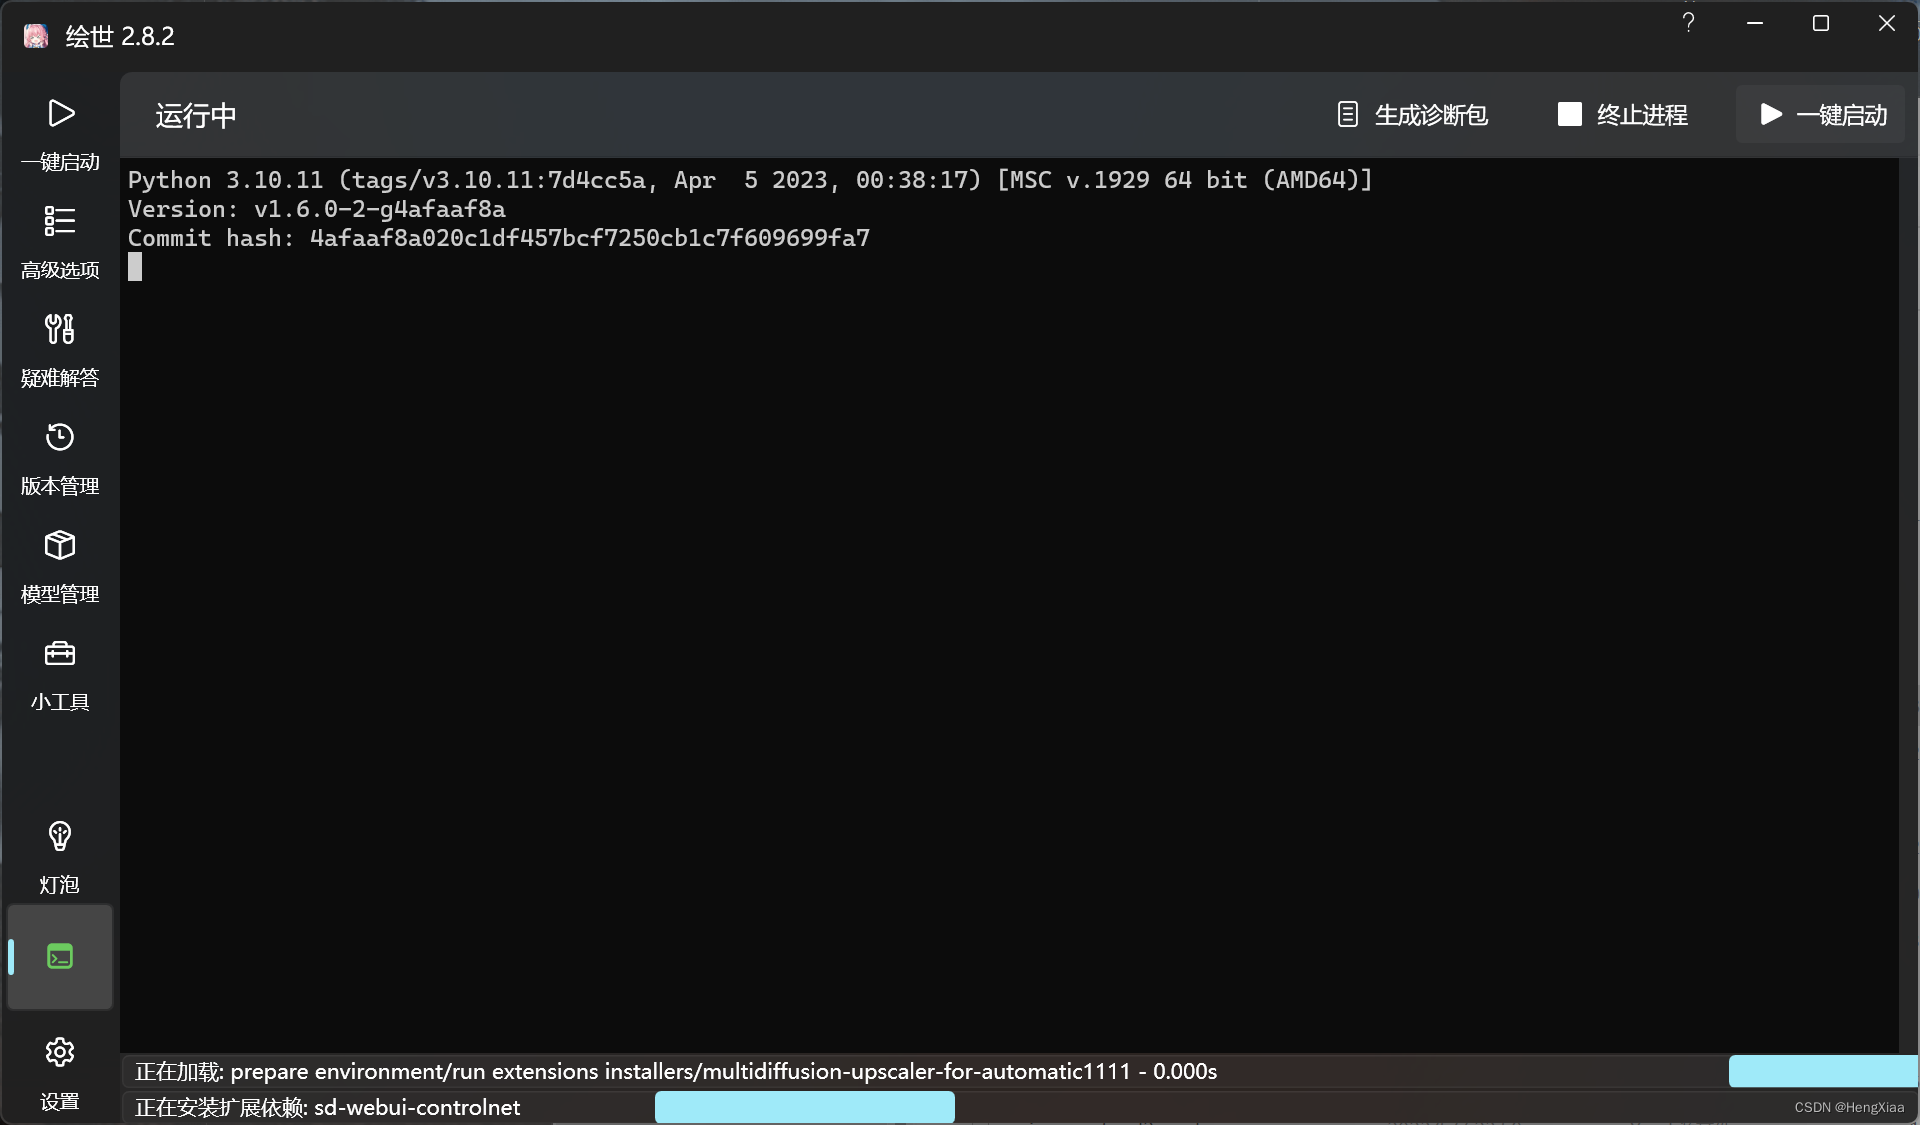Click the console vertical scrollbar
This screenshot has height=1125, width=1920.
tap(1909, 605)
